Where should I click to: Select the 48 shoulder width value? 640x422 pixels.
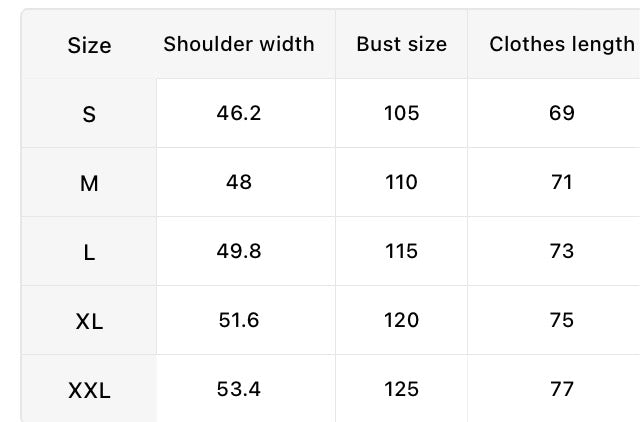click(x=239, y=182)
